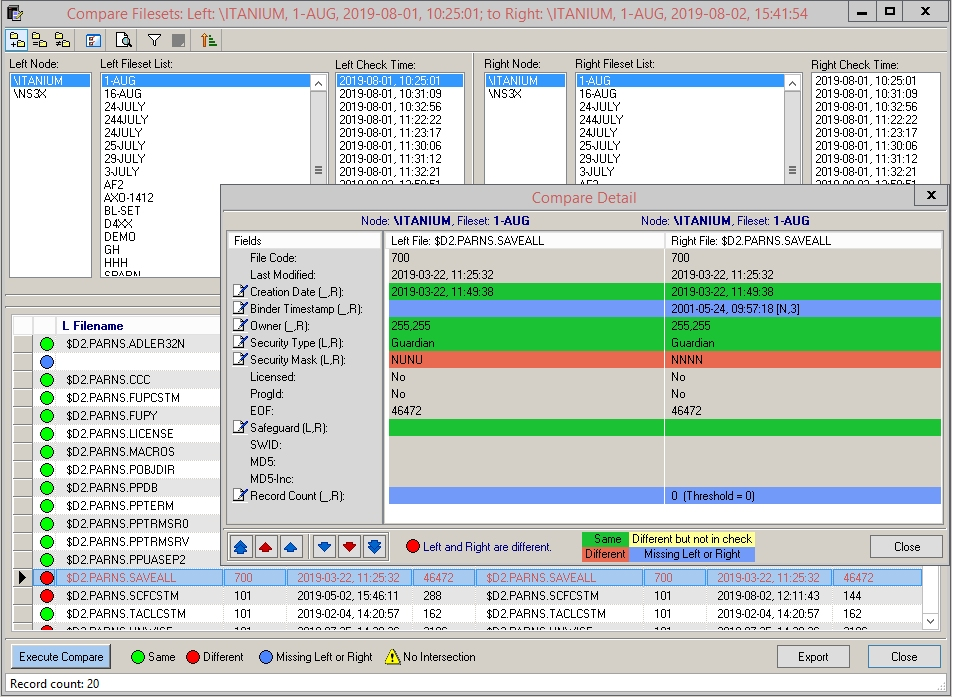Viewport: 958px width, 697px height.
Task: Click the folder with plus sign toolbar icon
Action: point(17,40)
